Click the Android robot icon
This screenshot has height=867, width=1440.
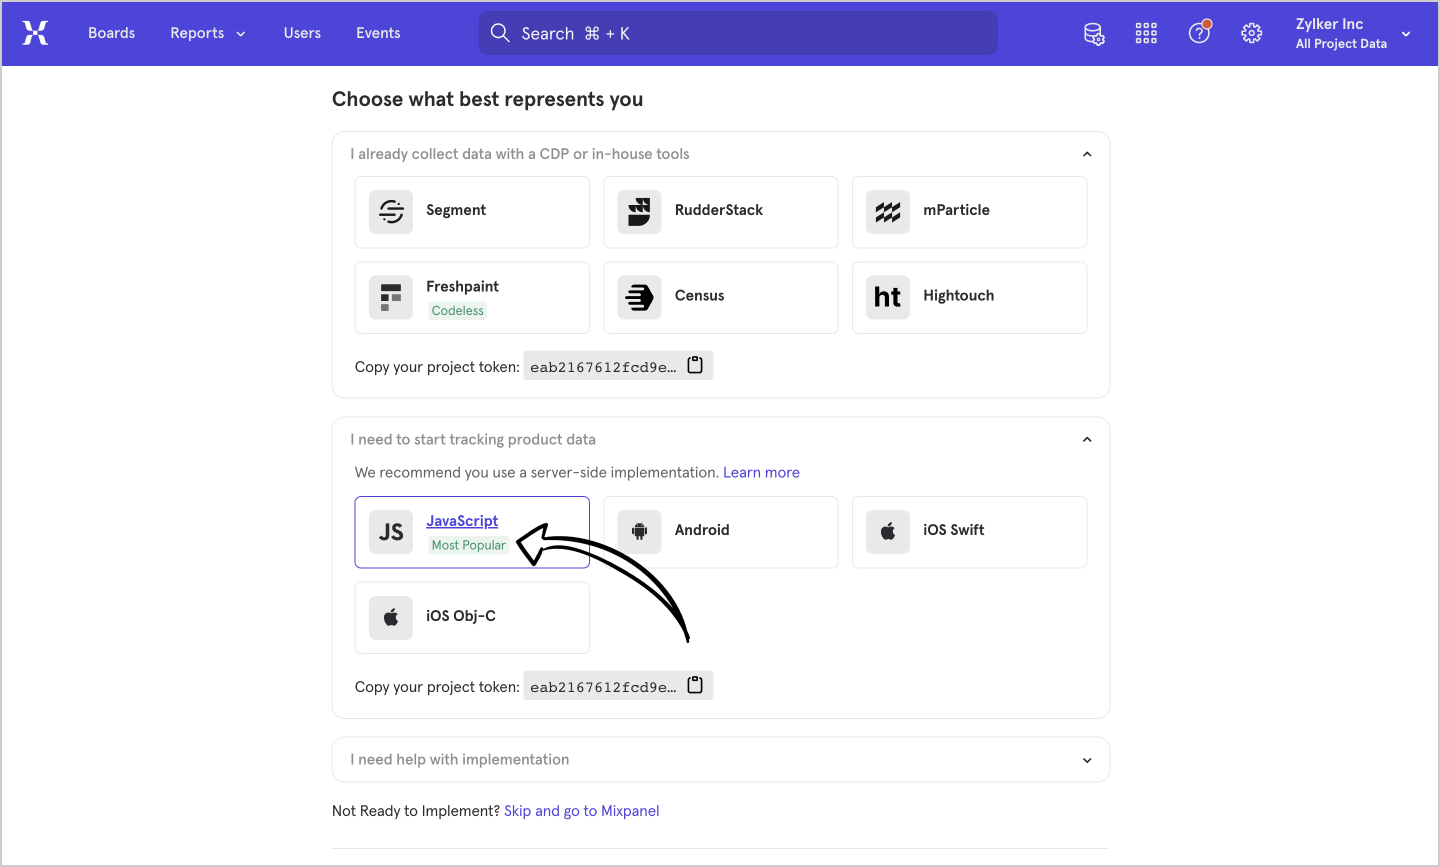tap(639, 532)
